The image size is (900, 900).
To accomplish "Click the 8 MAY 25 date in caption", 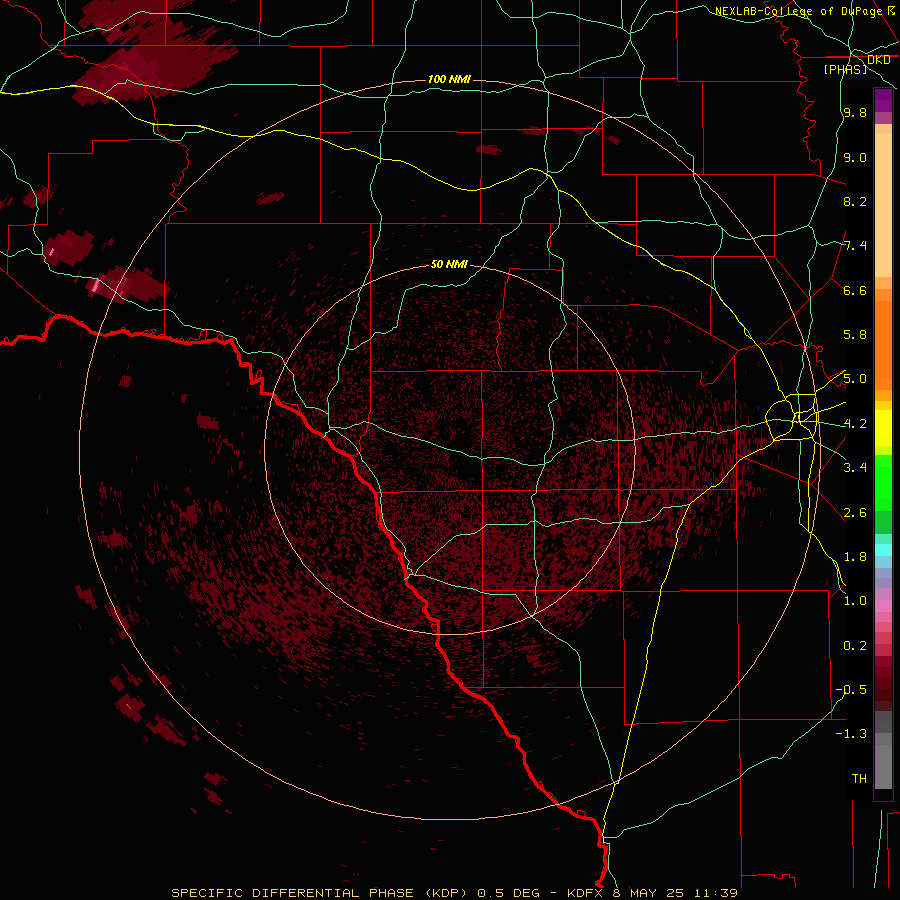I will click(x=649, y=893).
